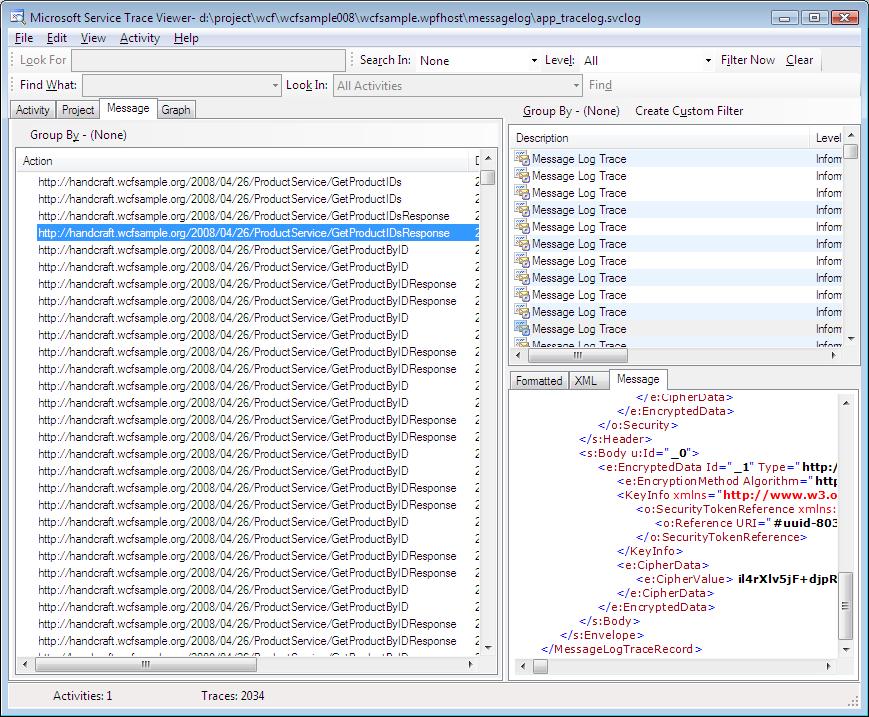Click the eleventh Message Log Trace icon
Viewport: 869px width, 717px height.
coord(522,329)
